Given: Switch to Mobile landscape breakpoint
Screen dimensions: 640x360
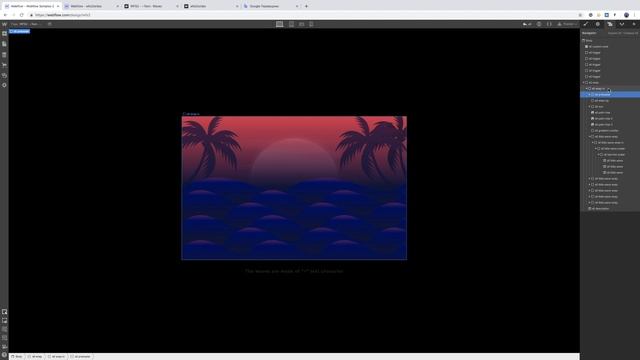Looking at the screenshot, I should pyautogui.click(x=301, y=24).
